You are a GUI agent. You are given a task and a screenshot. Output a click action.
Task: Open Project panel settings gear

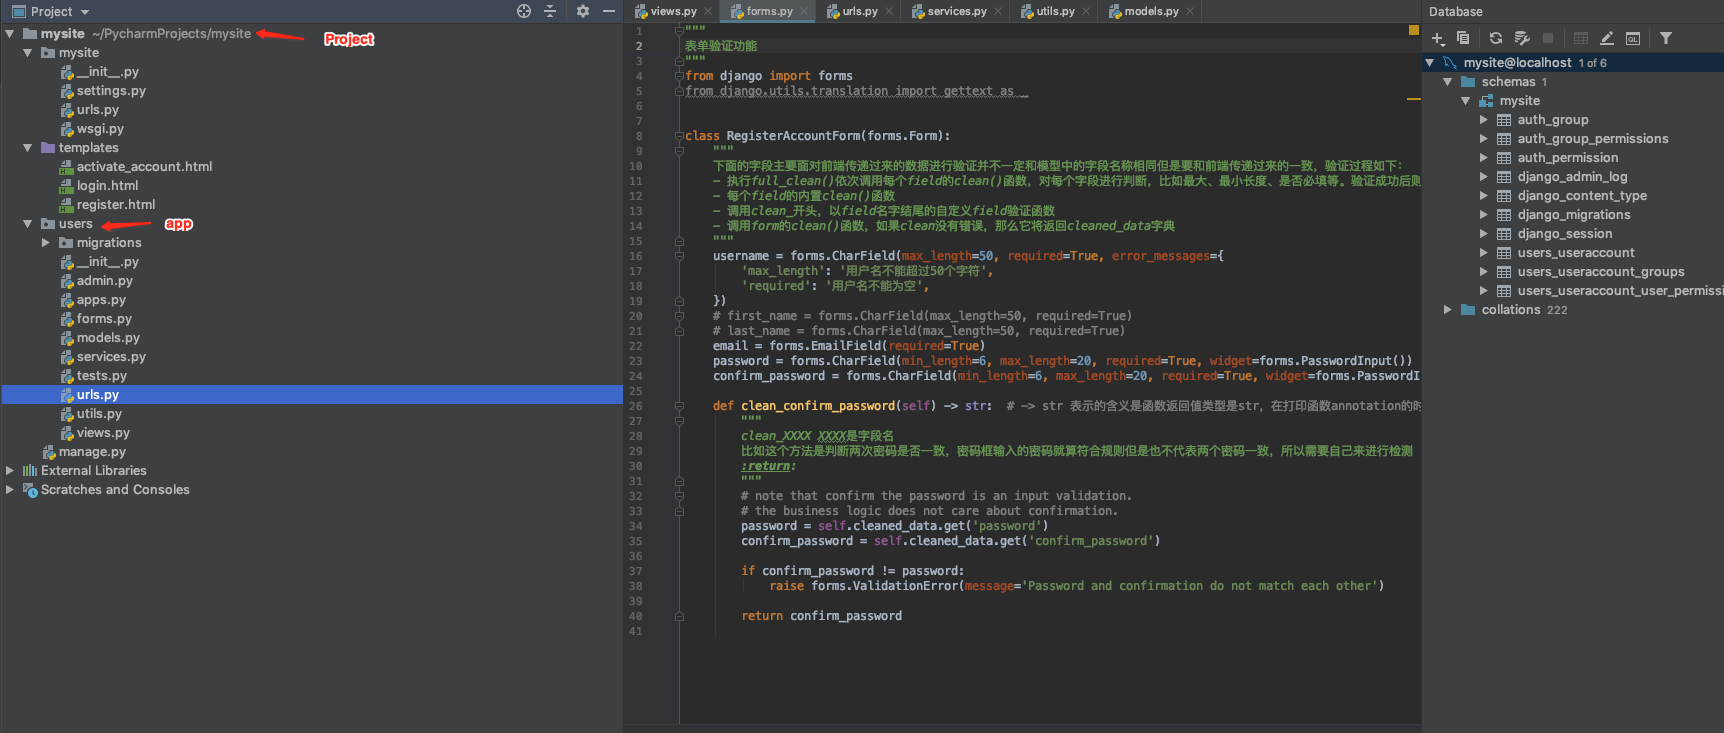(x=583, y=11)
